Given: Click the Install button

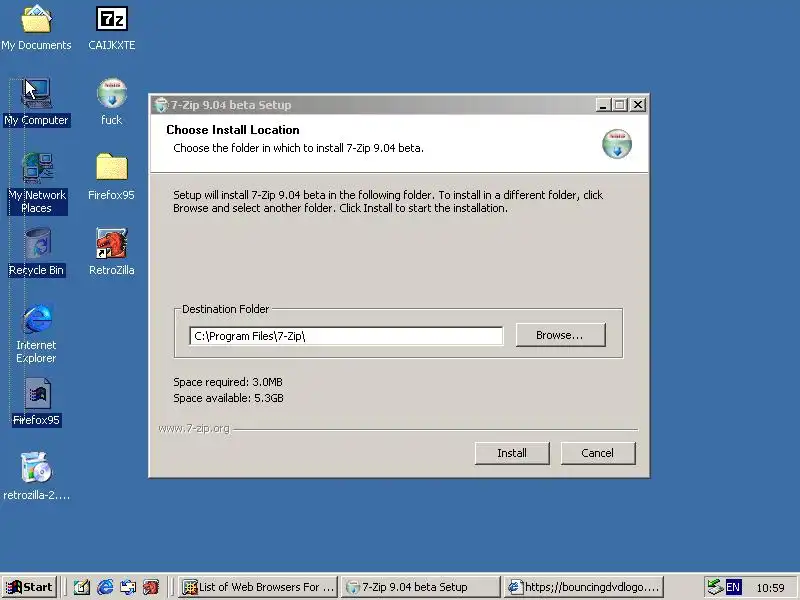Looking at the screenshot, I should (x=512, y=453).
